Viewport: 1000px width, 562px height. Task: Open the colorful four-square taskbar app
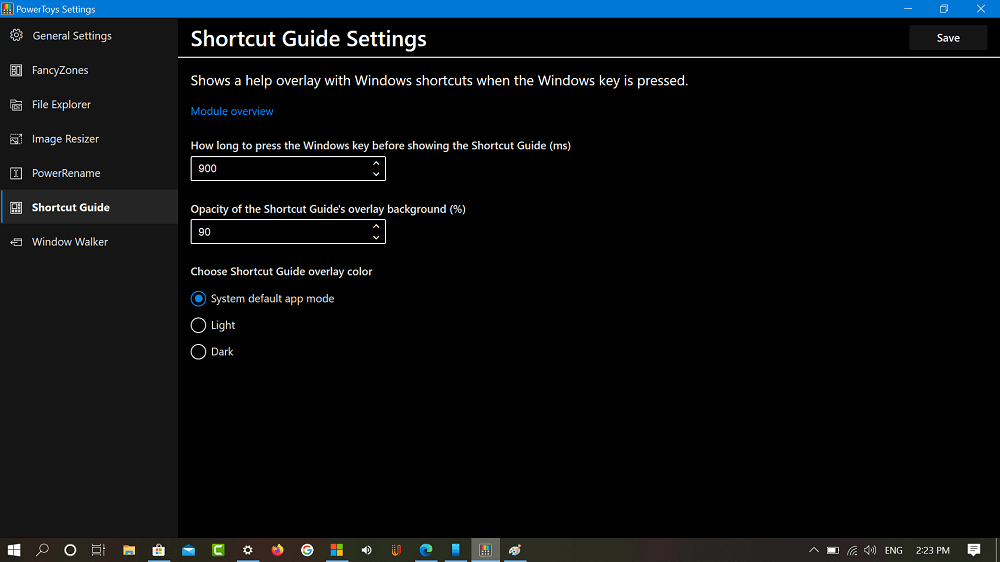point(337,550)
